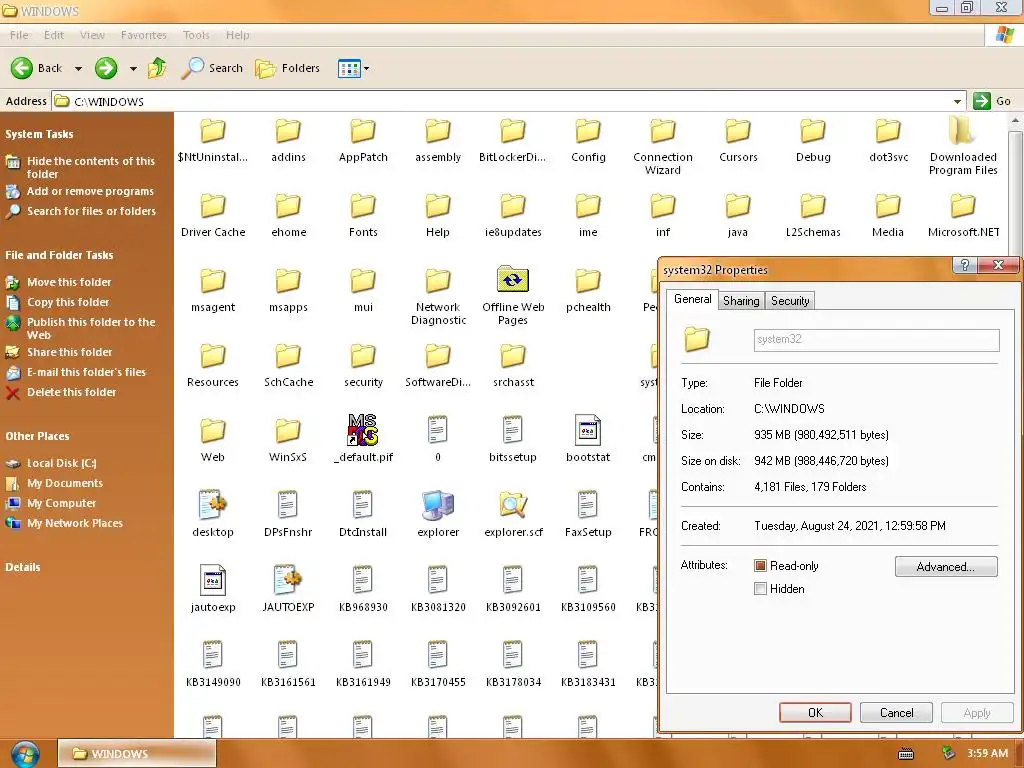Select the desktop configuration file icon

pyautogui.click(x=213, y=505)
